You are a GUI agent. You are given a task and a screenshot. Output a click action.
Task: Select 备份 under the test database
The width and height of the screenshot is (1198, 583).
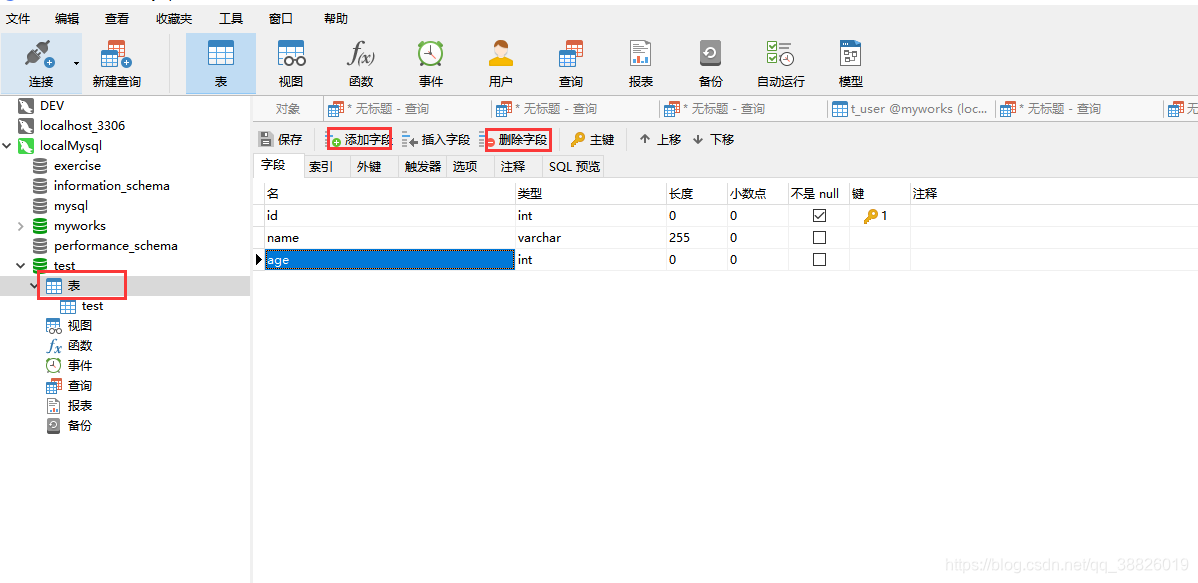[80, 426]
